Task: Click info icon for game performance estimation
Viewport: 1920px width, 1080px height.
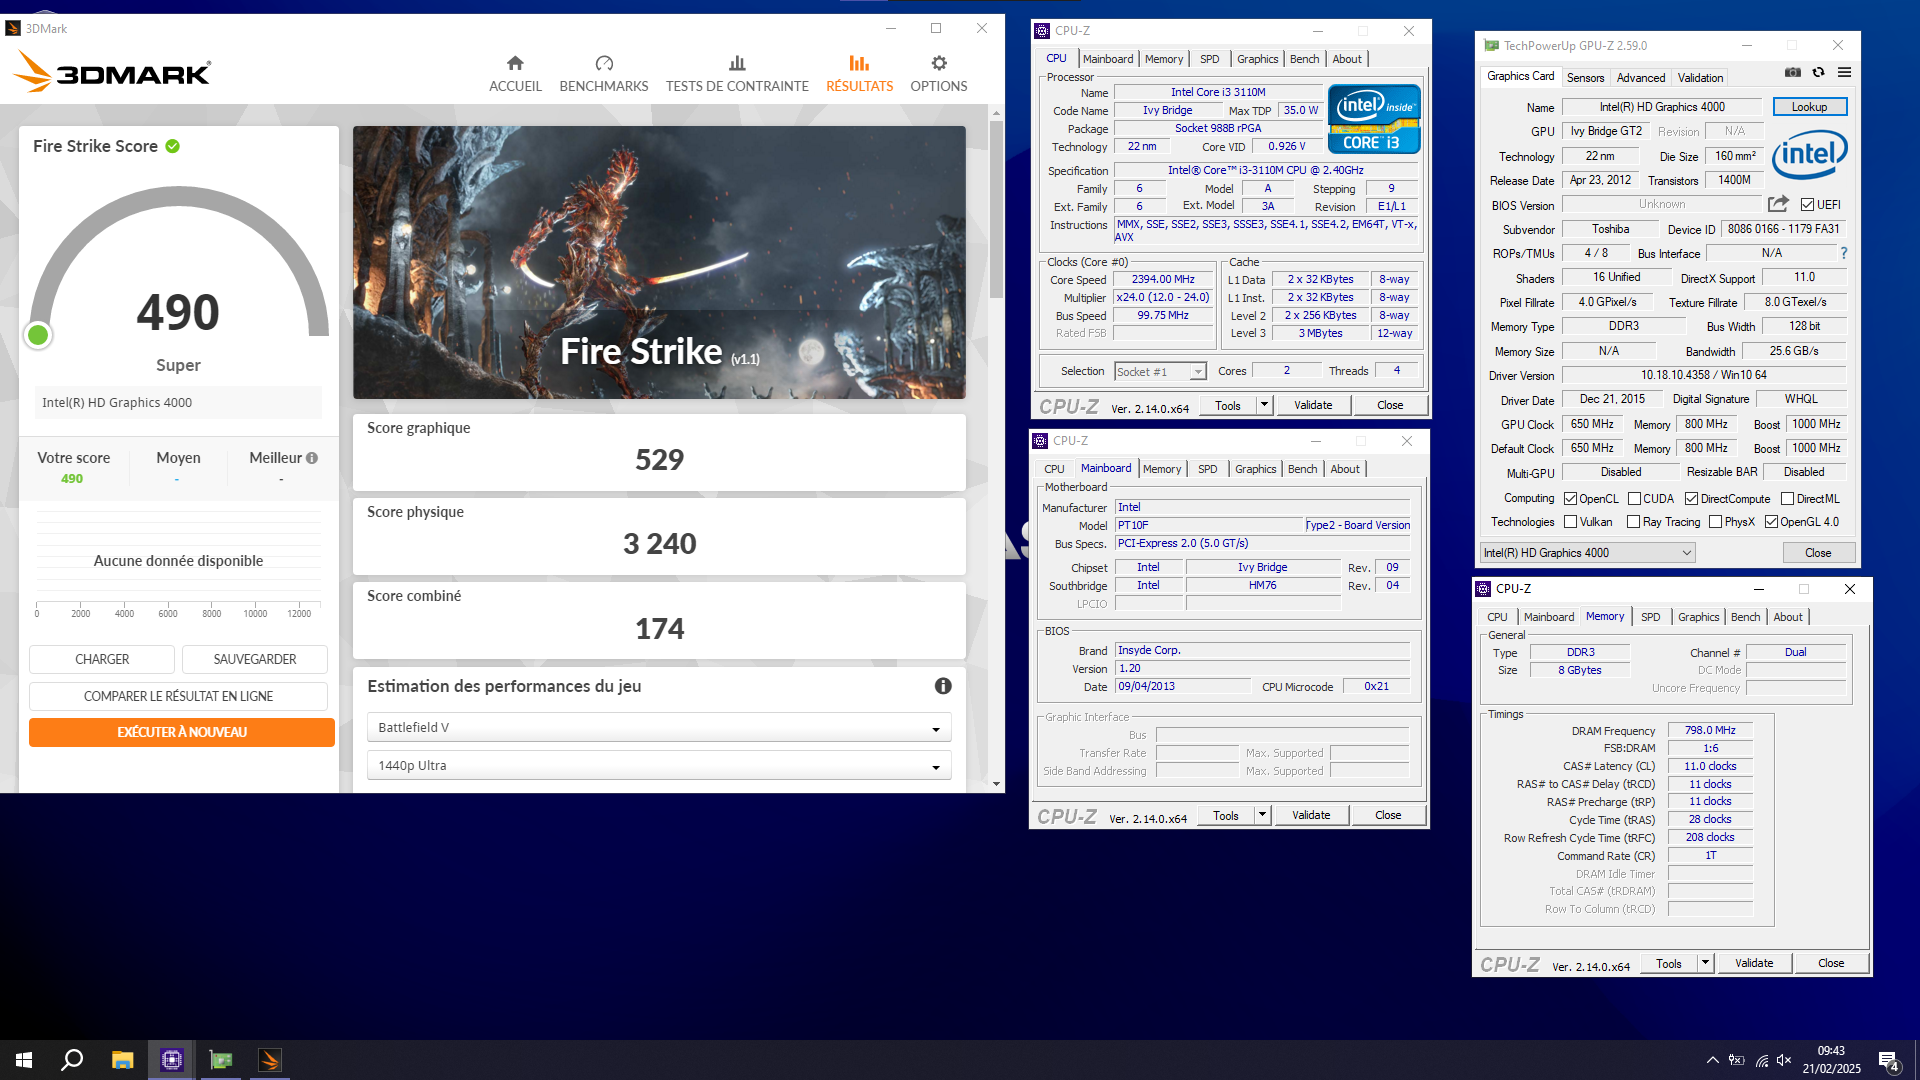Action: tap(943, 686)
